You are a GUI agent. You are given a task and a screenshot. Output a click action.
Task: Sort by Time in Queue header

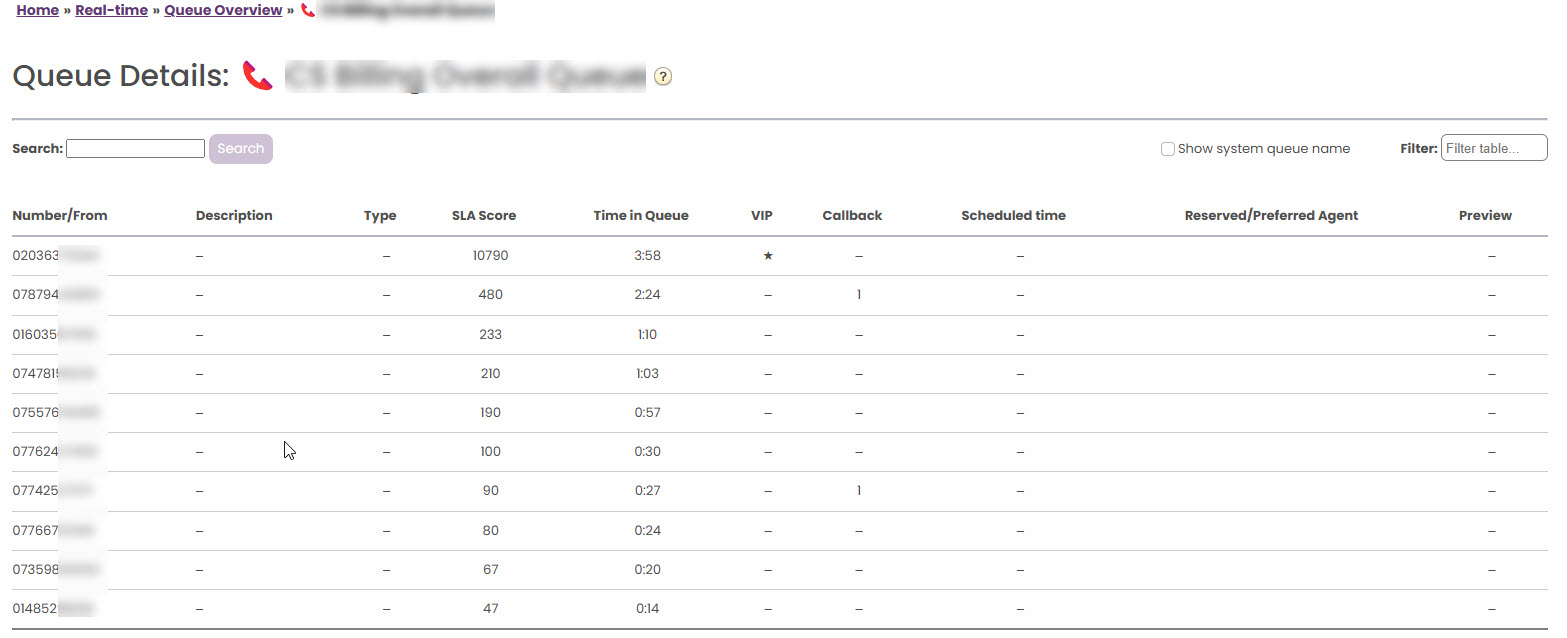point(641,216)
